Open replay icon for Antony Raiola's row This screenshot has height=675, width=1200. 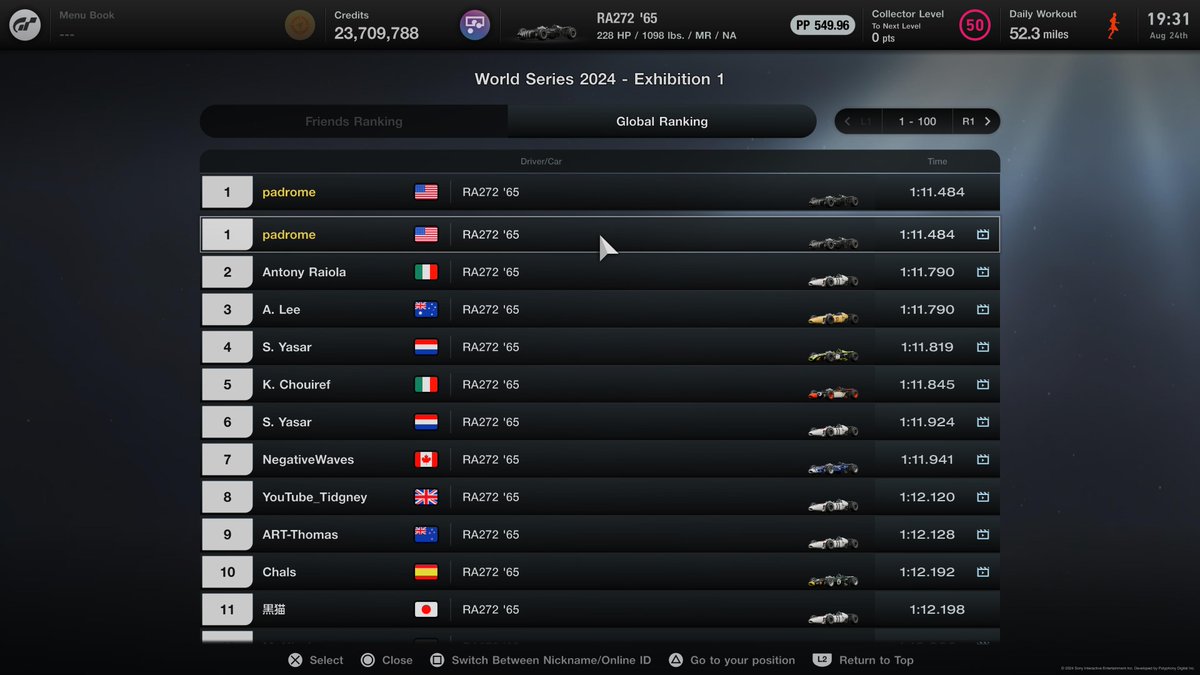tap(983, 272)
